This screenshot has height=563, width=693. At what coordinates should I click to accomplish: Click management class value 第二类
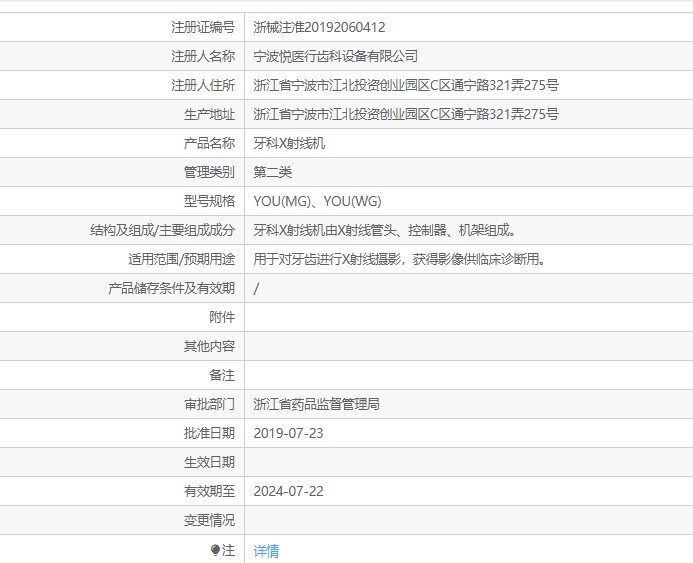coord(273,172)
